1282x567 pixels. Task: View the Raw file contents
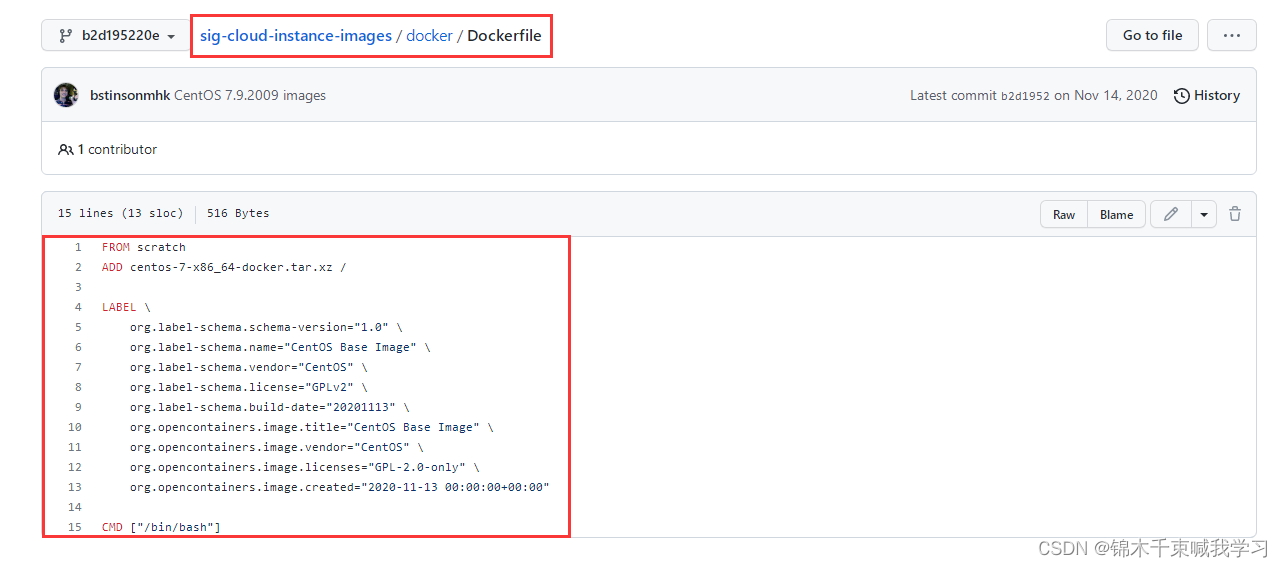click(x=1064, y=214)
